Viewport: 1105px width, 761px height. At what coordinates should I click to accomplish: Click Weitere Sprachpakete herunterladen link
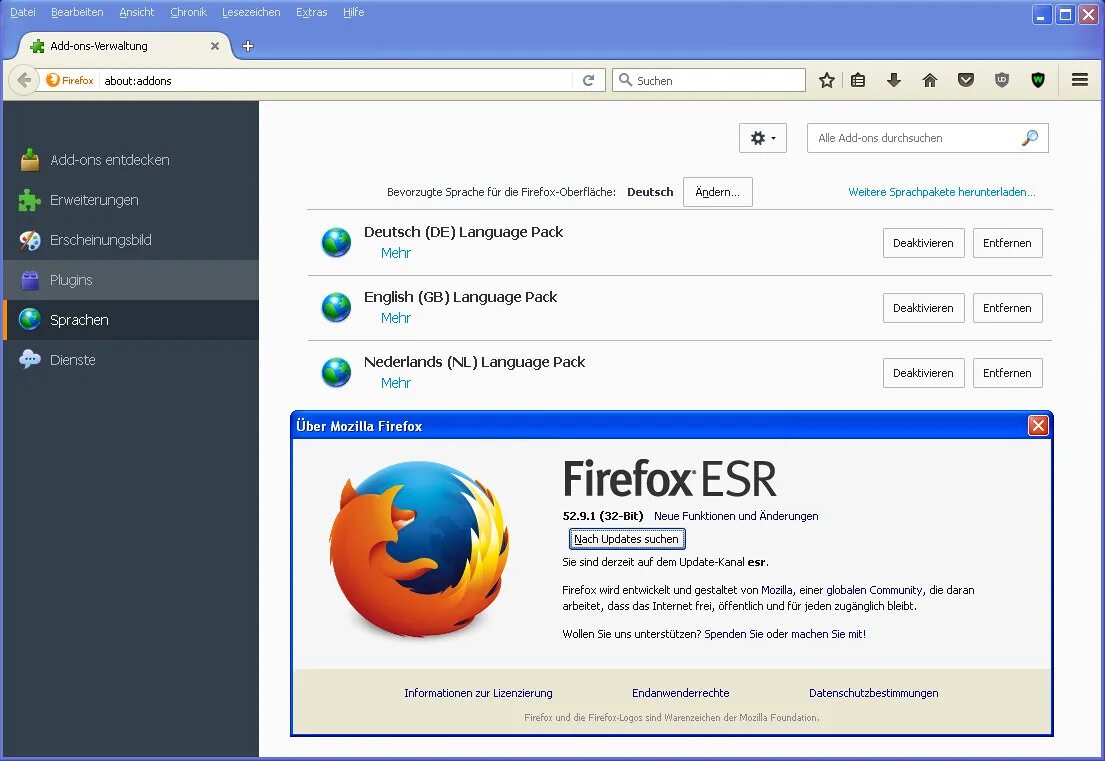[942, 192]
